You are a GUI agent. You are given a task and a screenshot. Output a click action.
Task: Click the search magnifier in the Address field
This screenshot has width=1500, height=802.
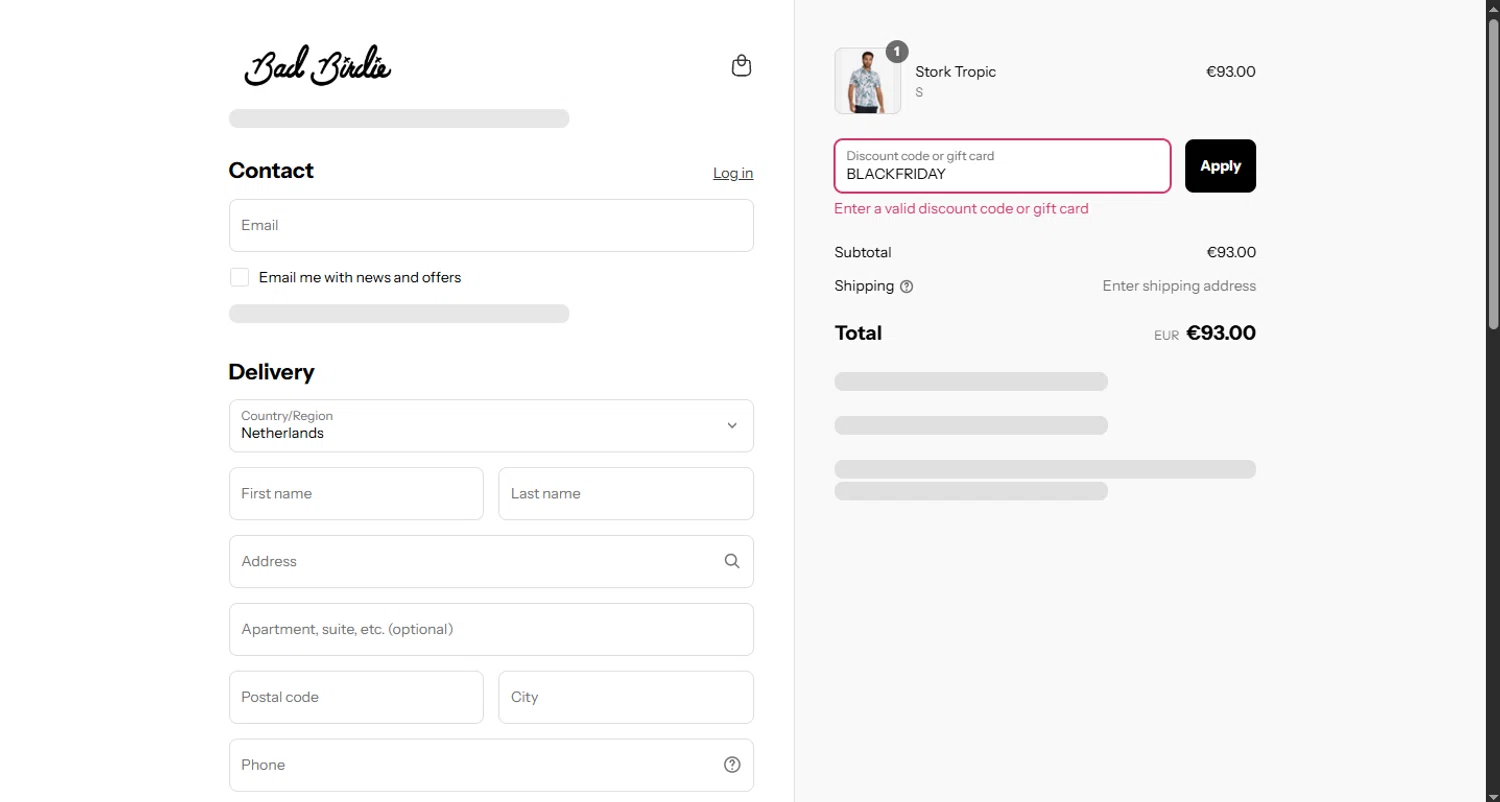point(732,561)
